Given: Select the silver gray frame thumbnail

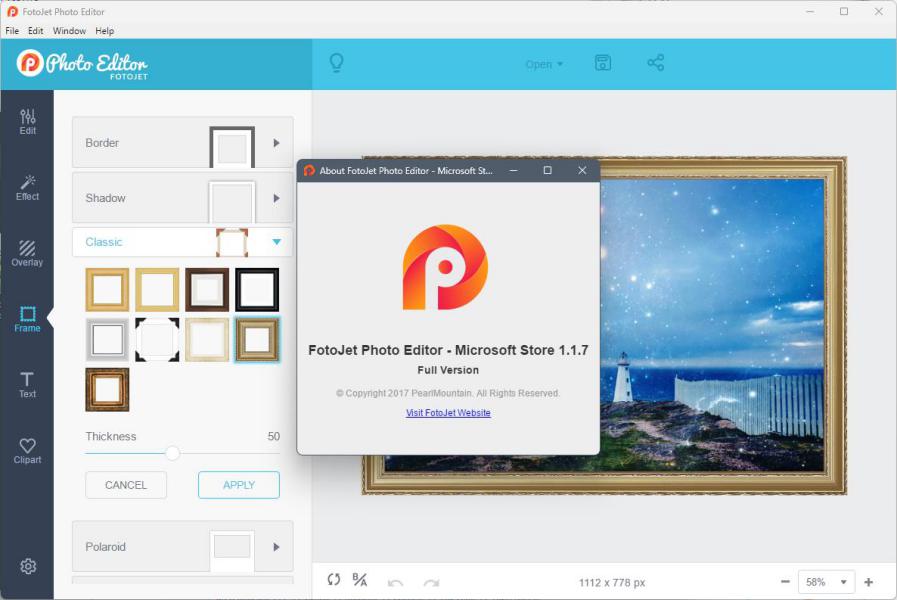Looking at the screenshot, I should [x=107, y=340].
